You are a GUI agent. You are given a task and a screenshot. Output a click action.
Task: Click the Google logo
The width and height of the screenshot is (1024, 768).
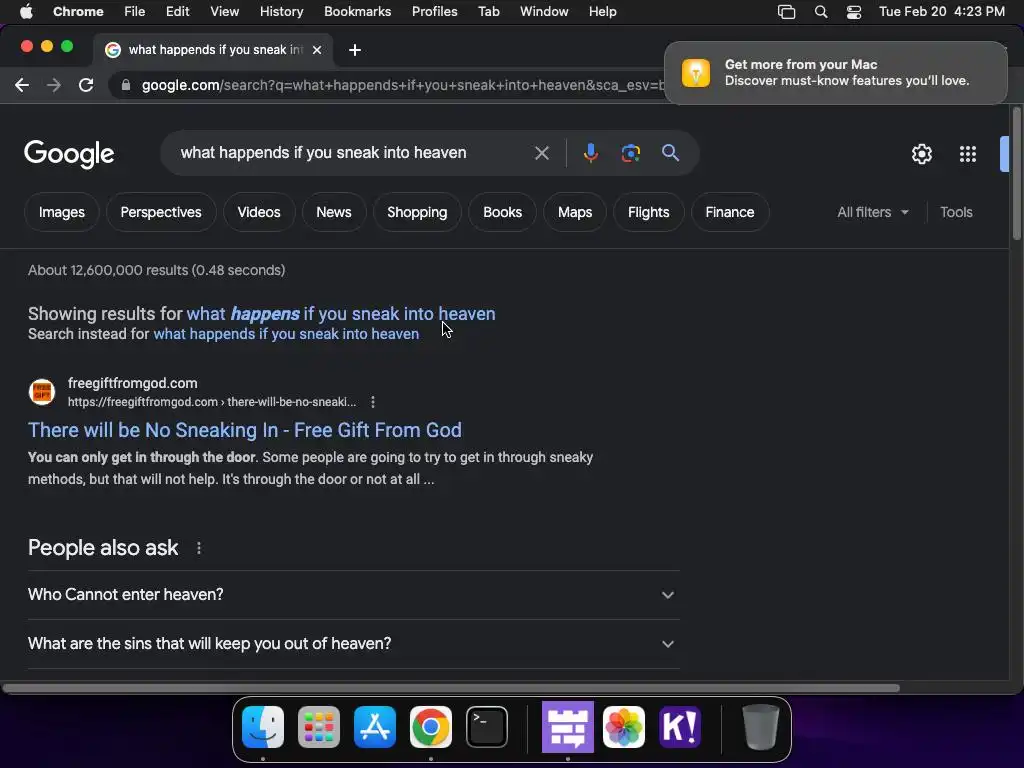click(69, 154)
